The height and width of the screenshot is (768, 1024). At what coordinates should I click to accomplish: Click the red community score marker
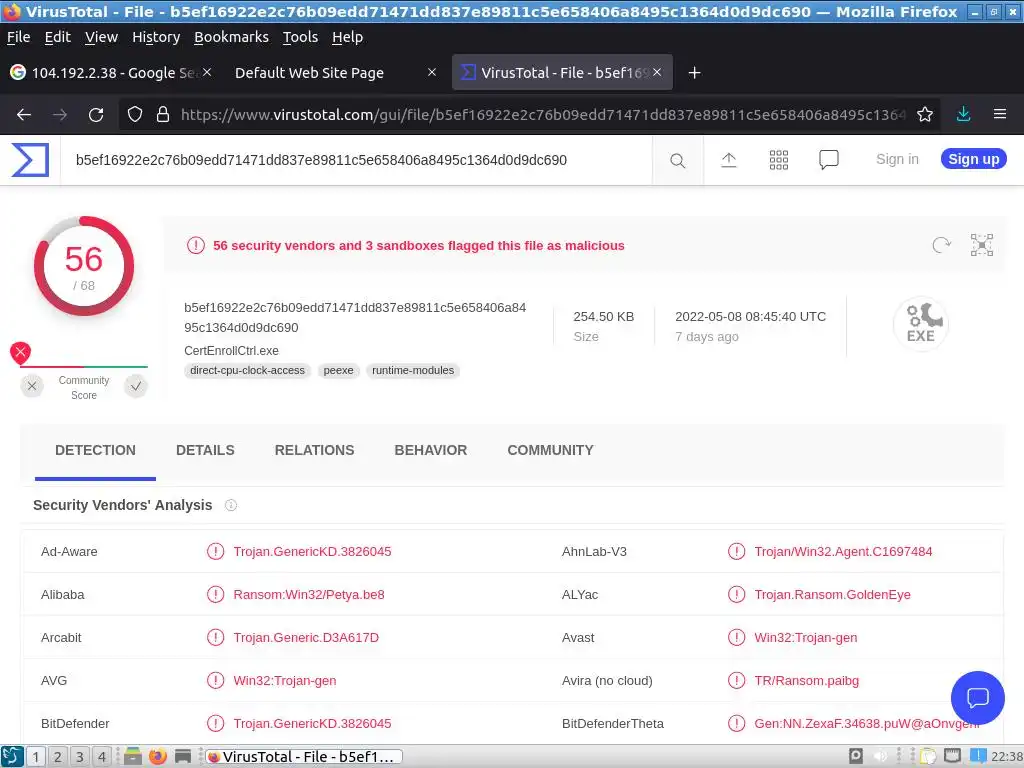point(20,353)
